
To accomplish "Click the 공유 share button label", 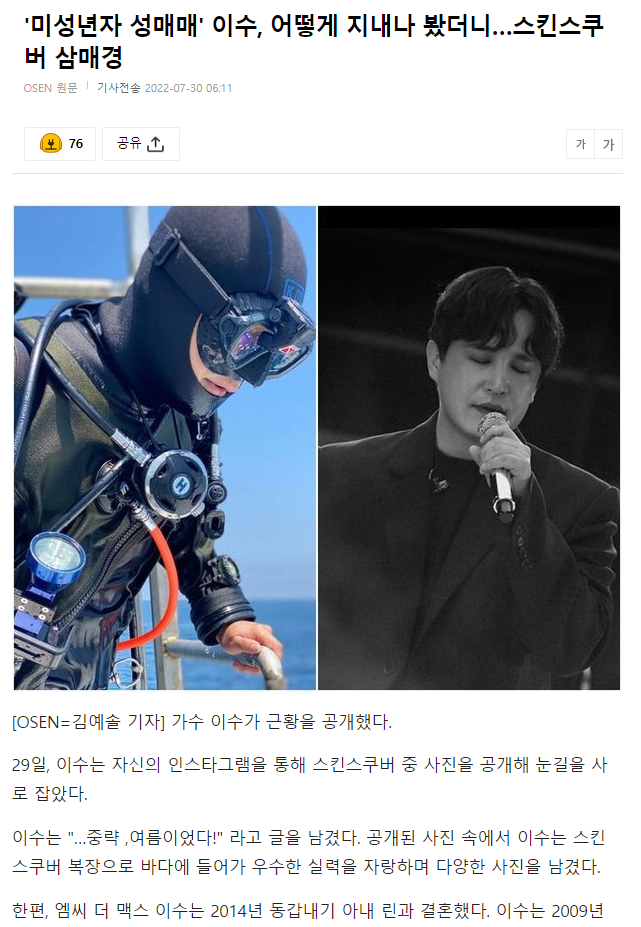I will tap(129, 143).
